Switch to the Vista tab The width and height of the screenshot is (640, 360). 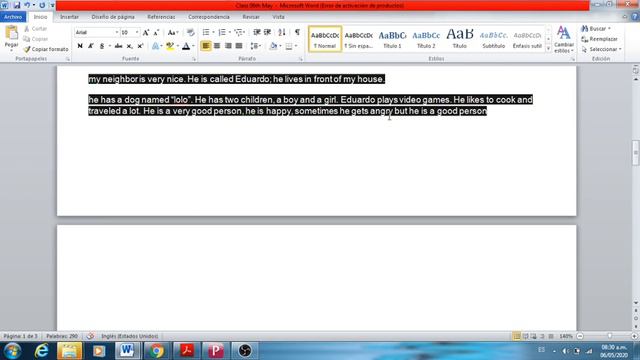pyautogui.click(x=278, y=17)
